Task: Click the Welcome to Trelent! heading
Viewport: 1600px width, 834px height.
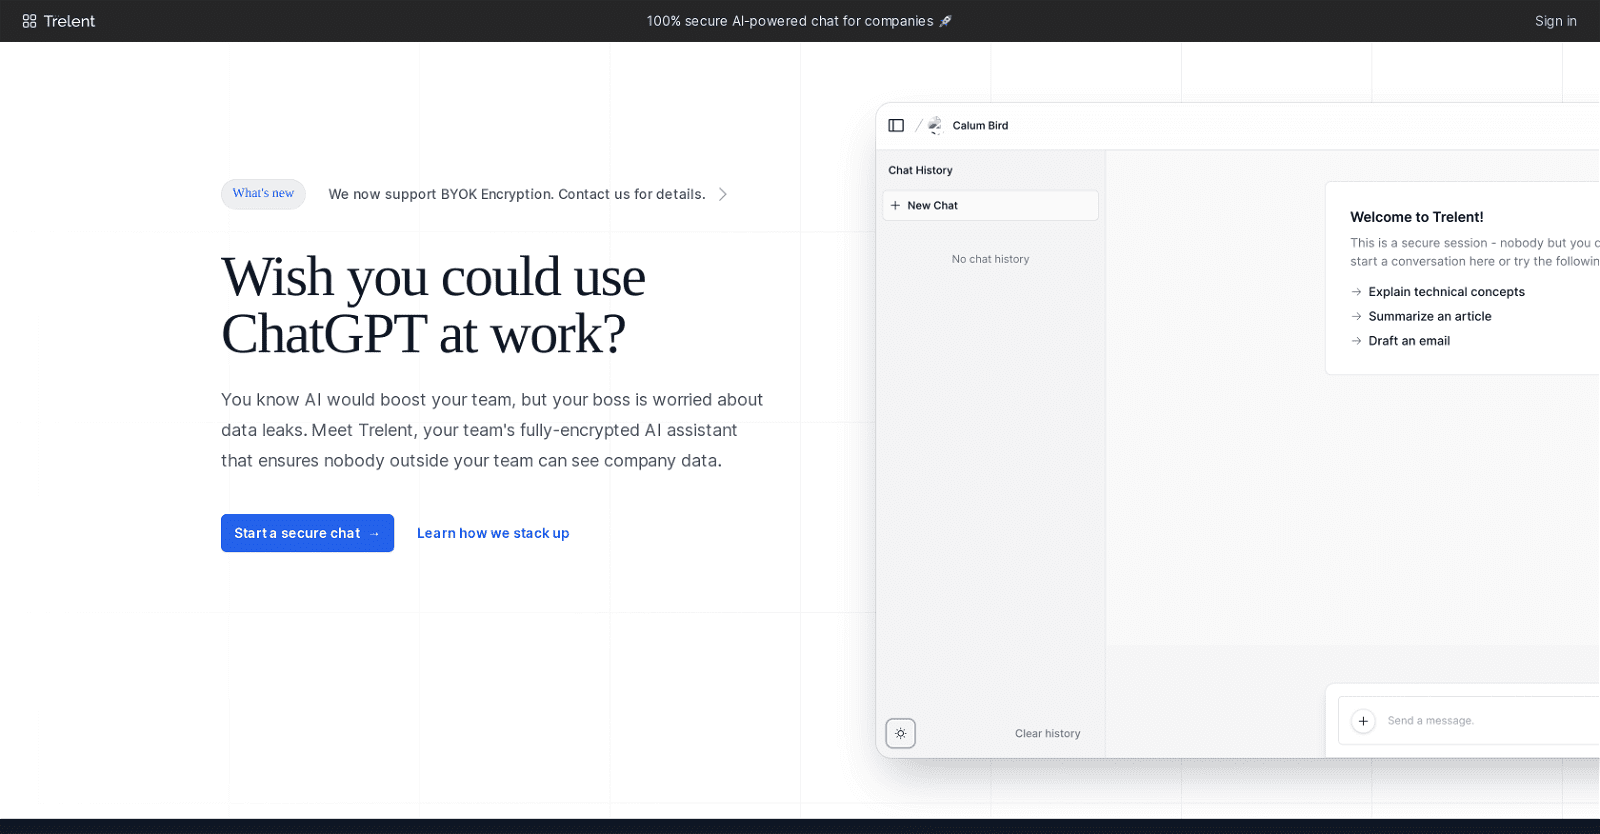Action: pyautogui.click(x=1416, y=217)
